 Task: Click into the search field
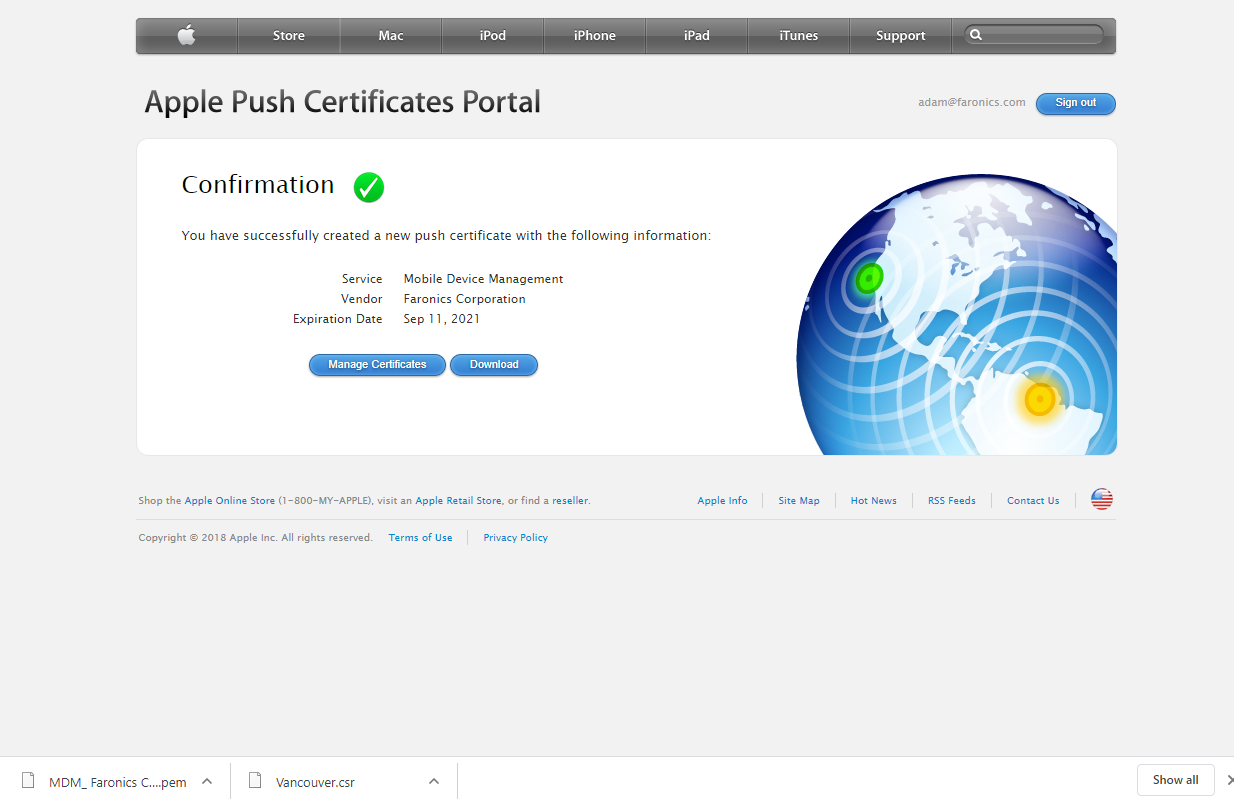click(1040, 35)
